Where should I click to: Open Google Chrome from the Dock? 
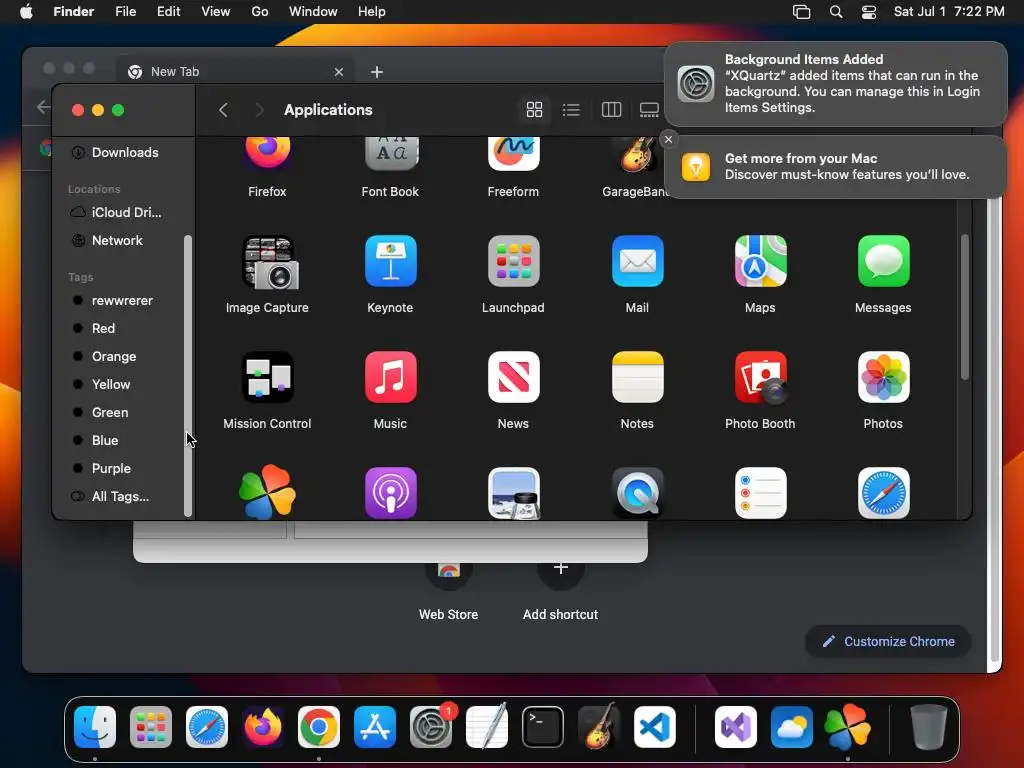tap(319, 727)
